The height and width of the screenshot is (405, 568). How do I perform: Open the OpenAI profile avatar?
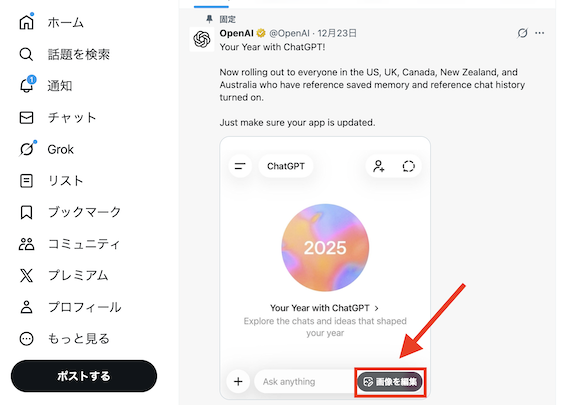(x=202, y=39)
